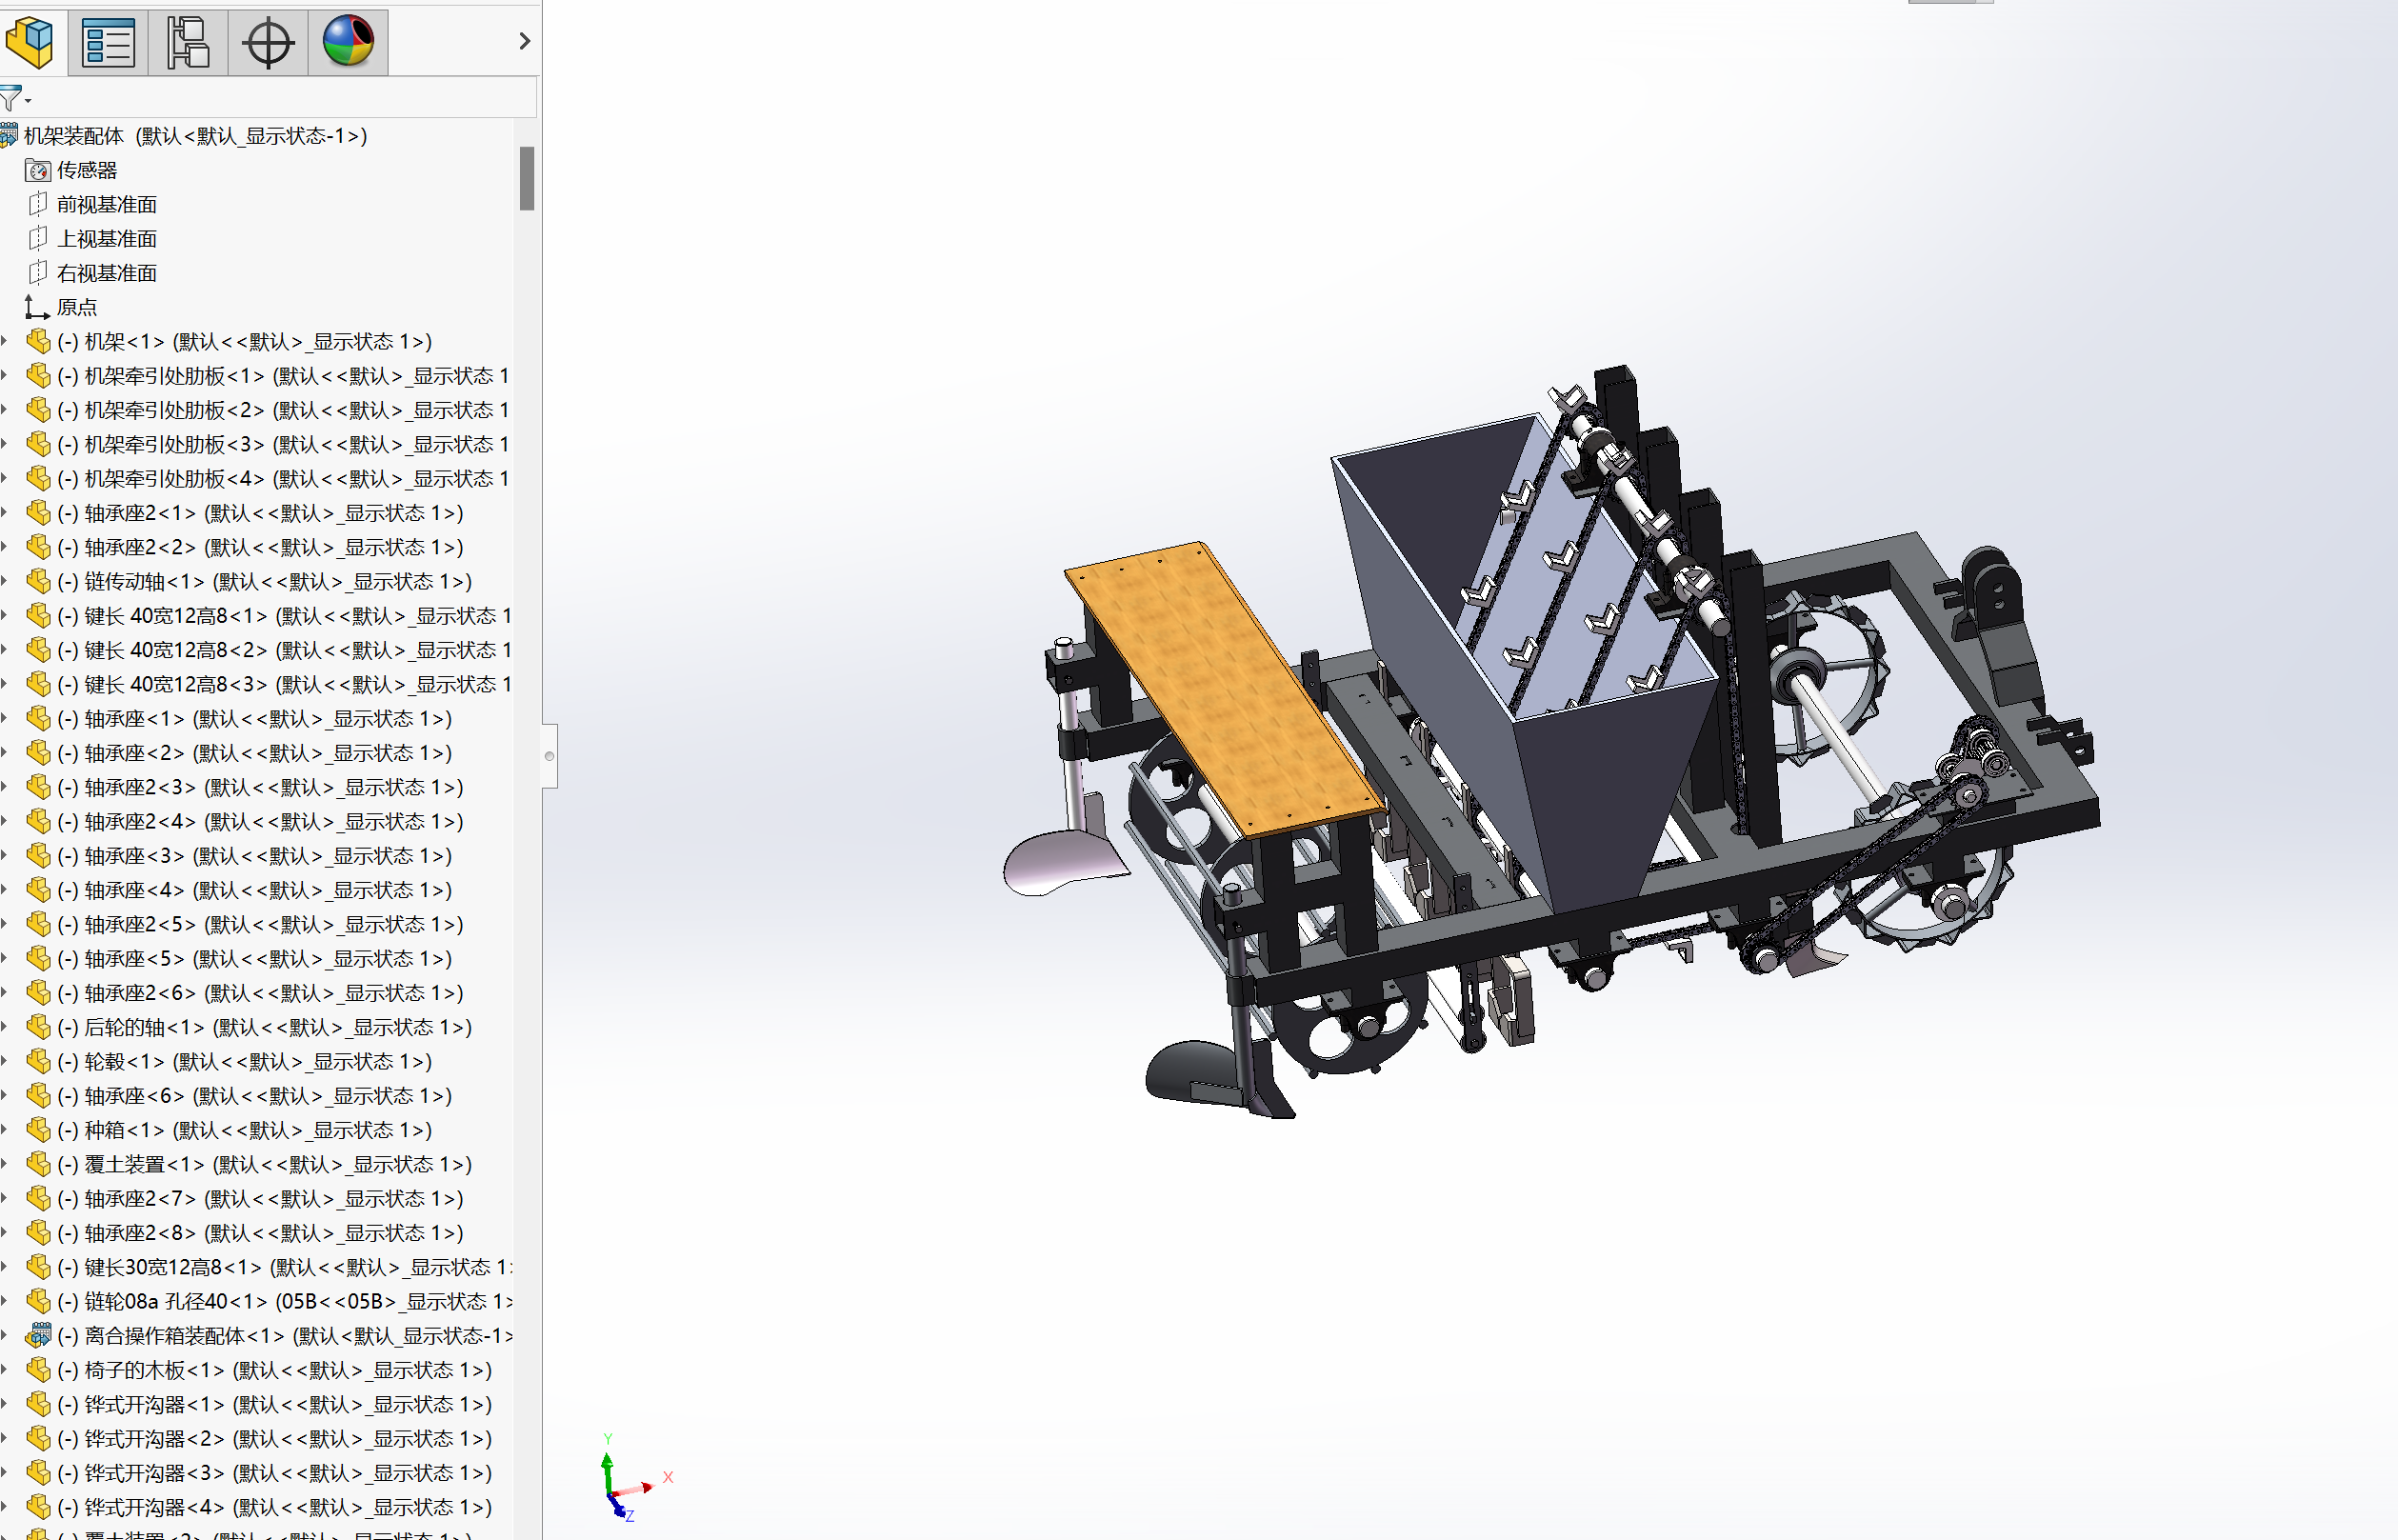Show more manager tabs via arrow
The width and height of the screenshot is (2398, 1540).
[524, 41]
